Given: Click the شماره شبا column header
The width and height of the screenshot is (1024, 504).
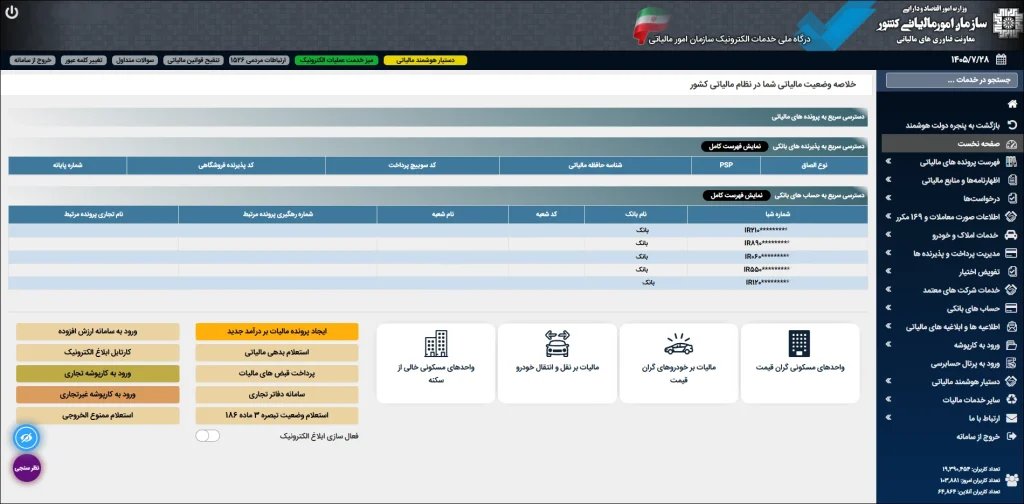Looking at the screenshot, I should click(778, 214).
